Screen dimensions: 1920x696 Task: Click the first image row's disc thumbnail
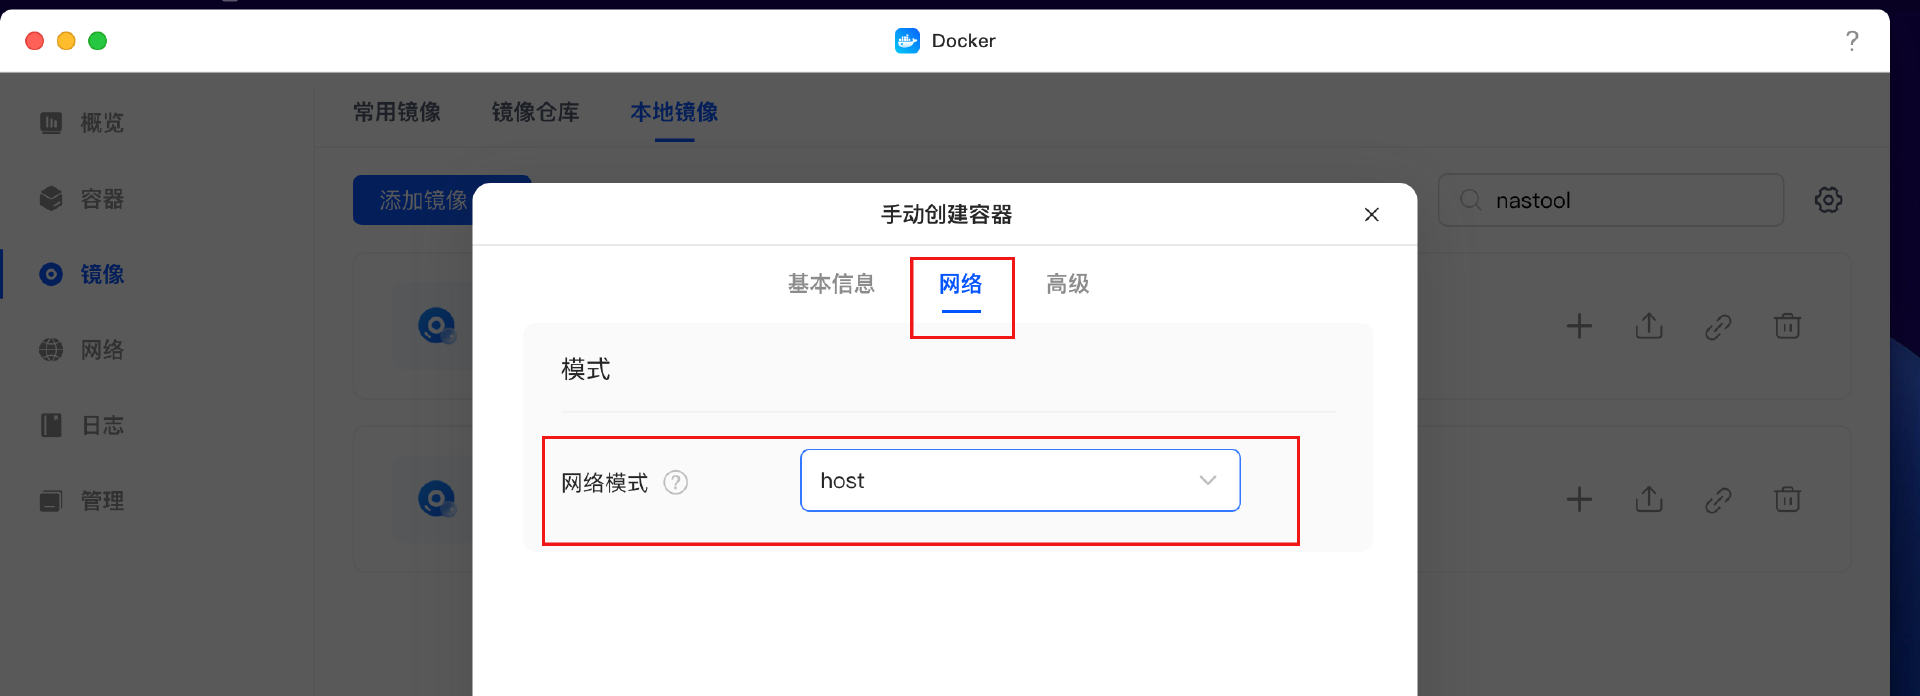pyautogui.click(x=437, y=326)
